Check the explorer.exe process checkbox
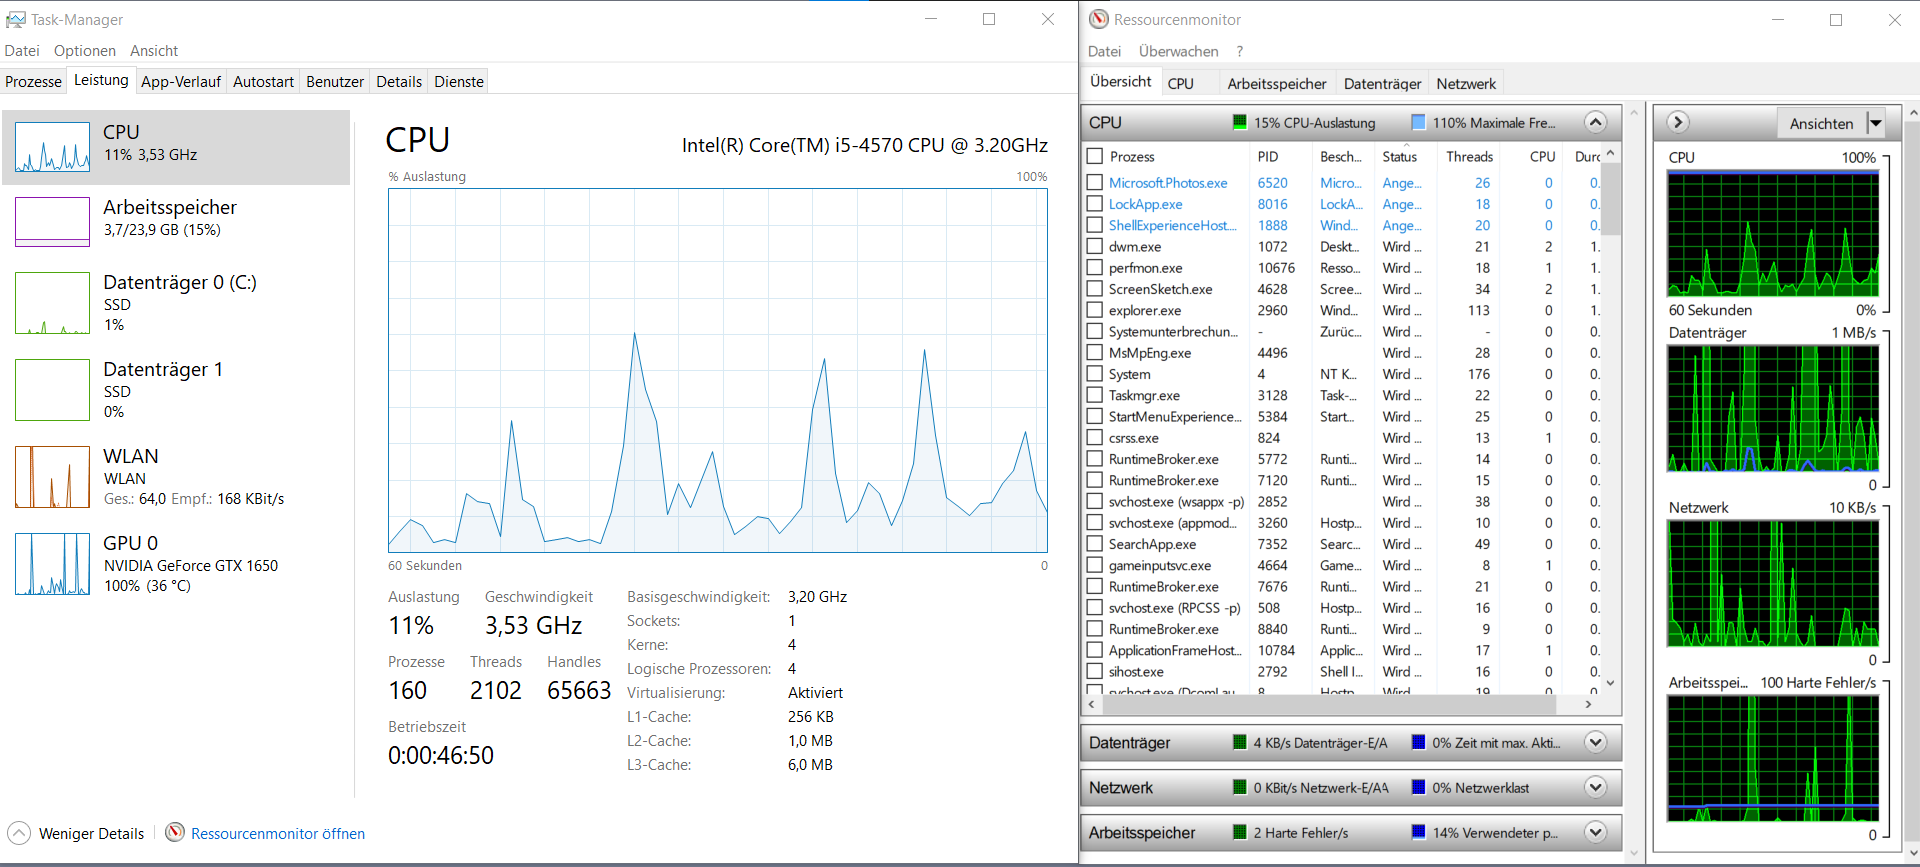The width and height of the screenshot is (1920, 867). (x=1095, y=310)
